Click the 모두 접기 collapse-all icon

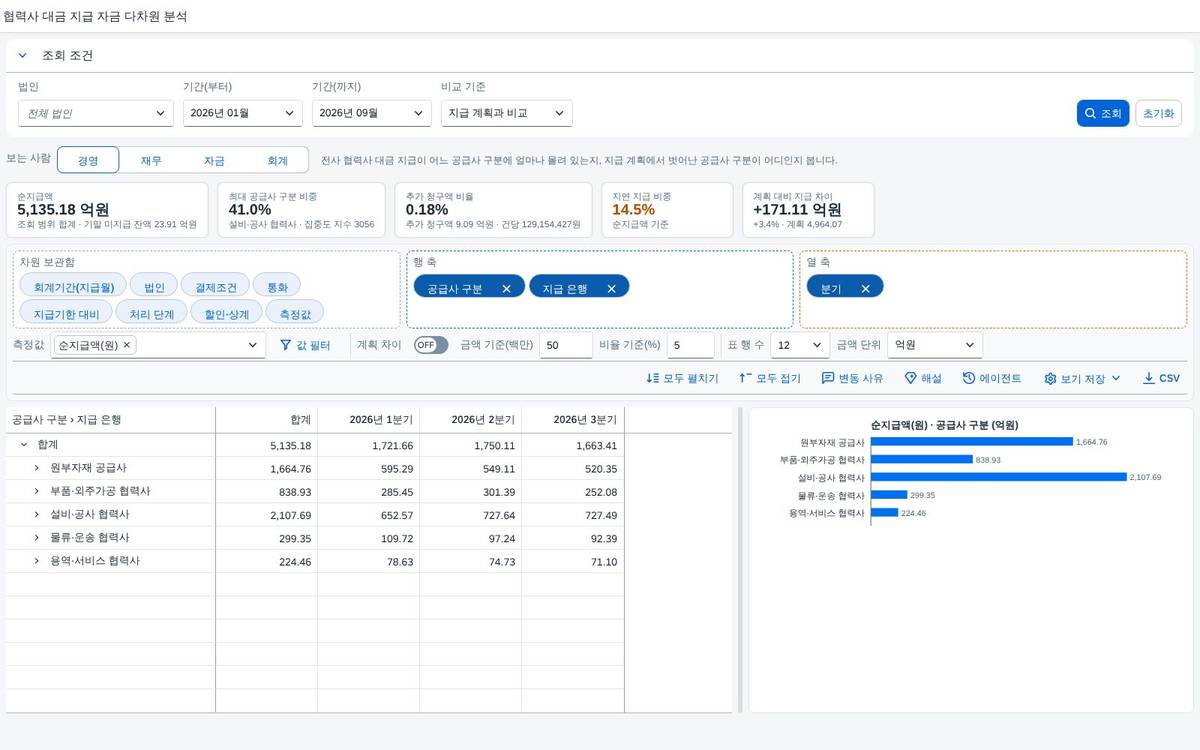point(745,378)
